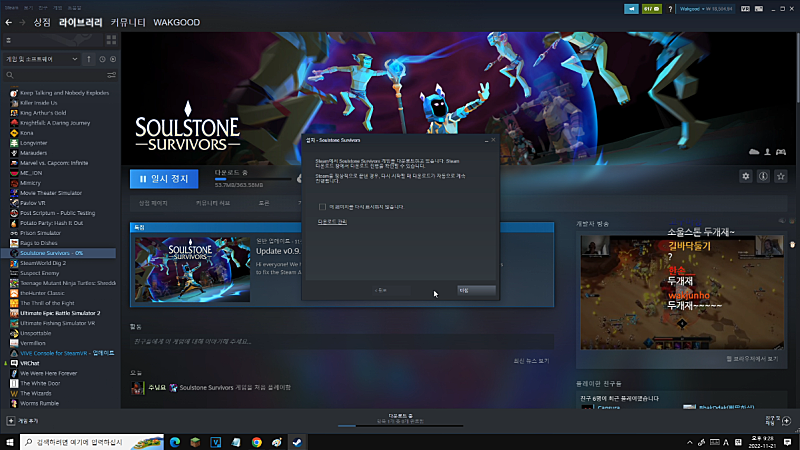Minimize the Soulstone Survivors install dialog

pos(486,140)
